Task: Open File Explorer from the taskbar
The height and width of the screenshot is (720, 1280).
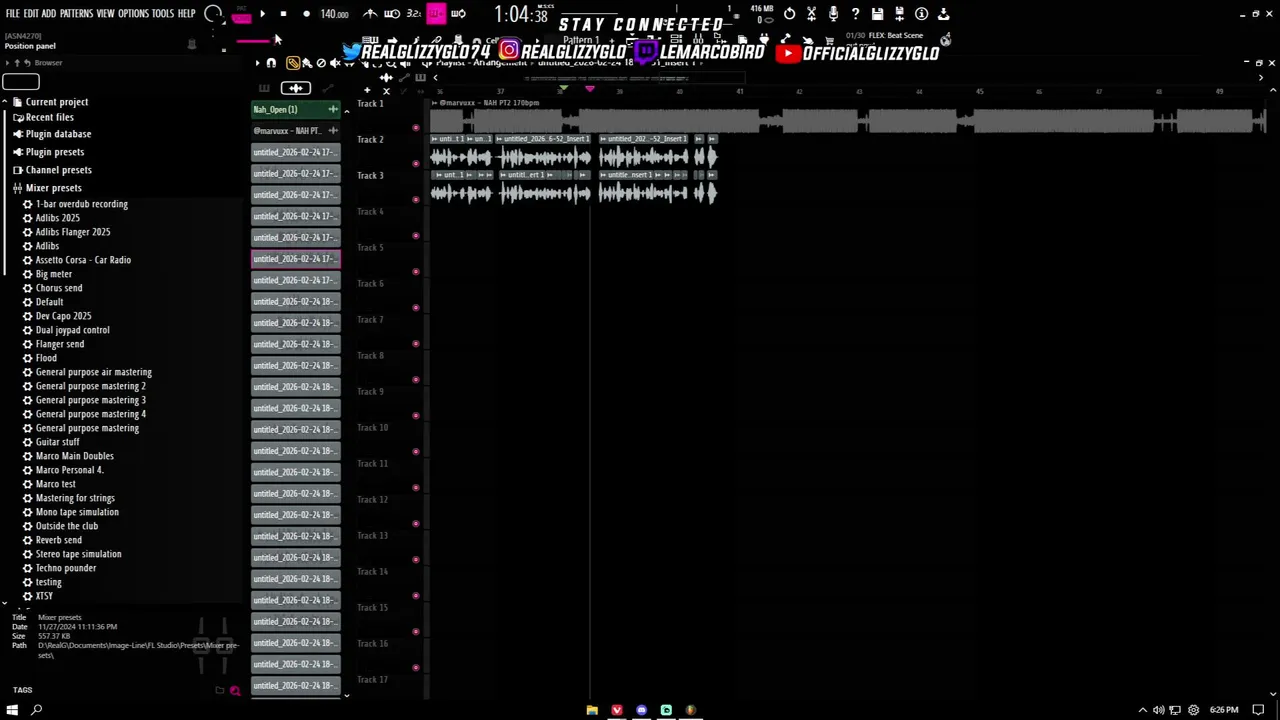Action: click(x=592, y=710)
